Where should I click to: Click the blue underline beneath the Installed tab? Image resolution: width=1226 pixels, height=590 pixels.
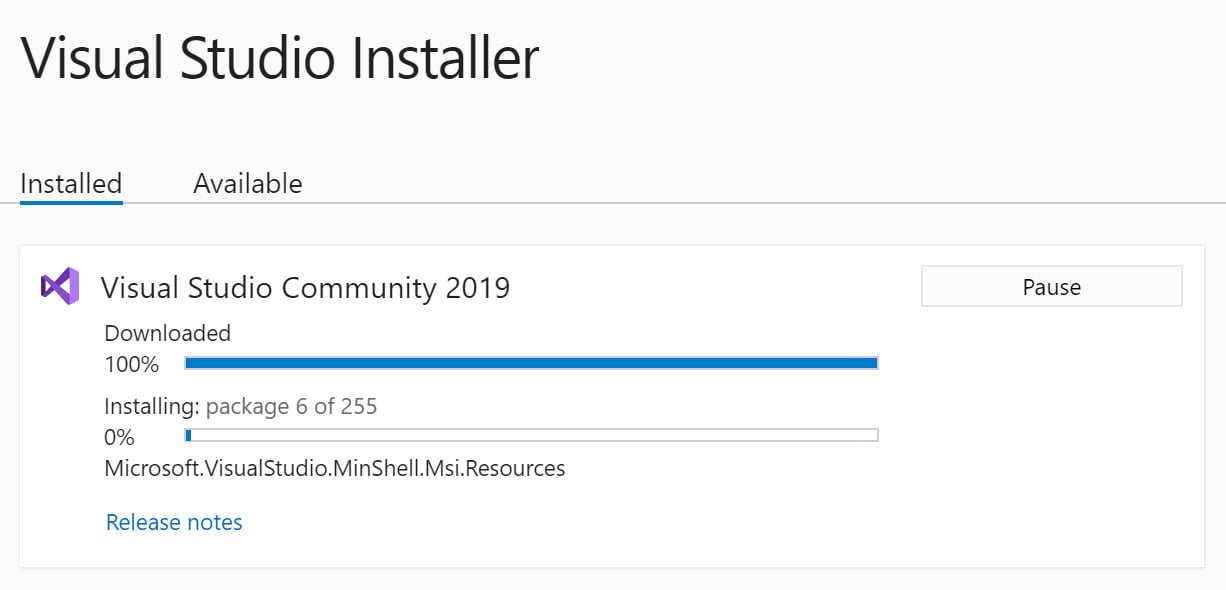(71, 202)
